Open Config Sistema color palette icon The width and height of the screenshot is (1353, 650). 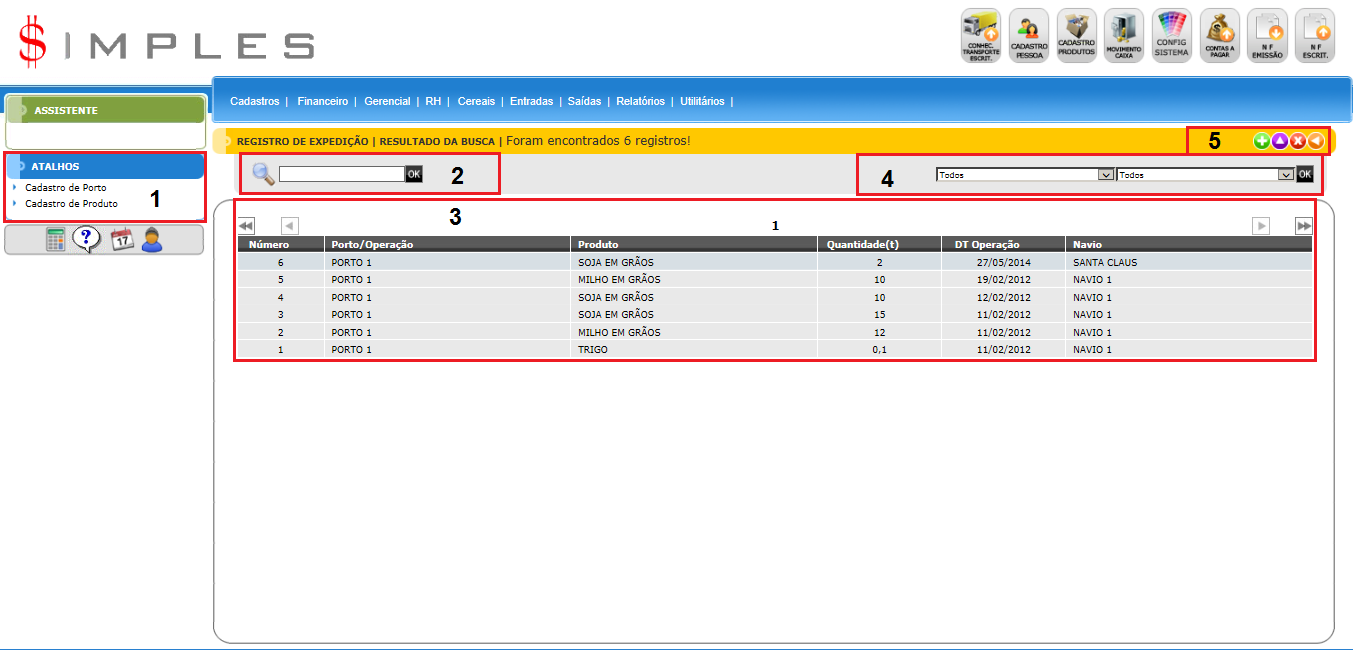(1171, 36)
